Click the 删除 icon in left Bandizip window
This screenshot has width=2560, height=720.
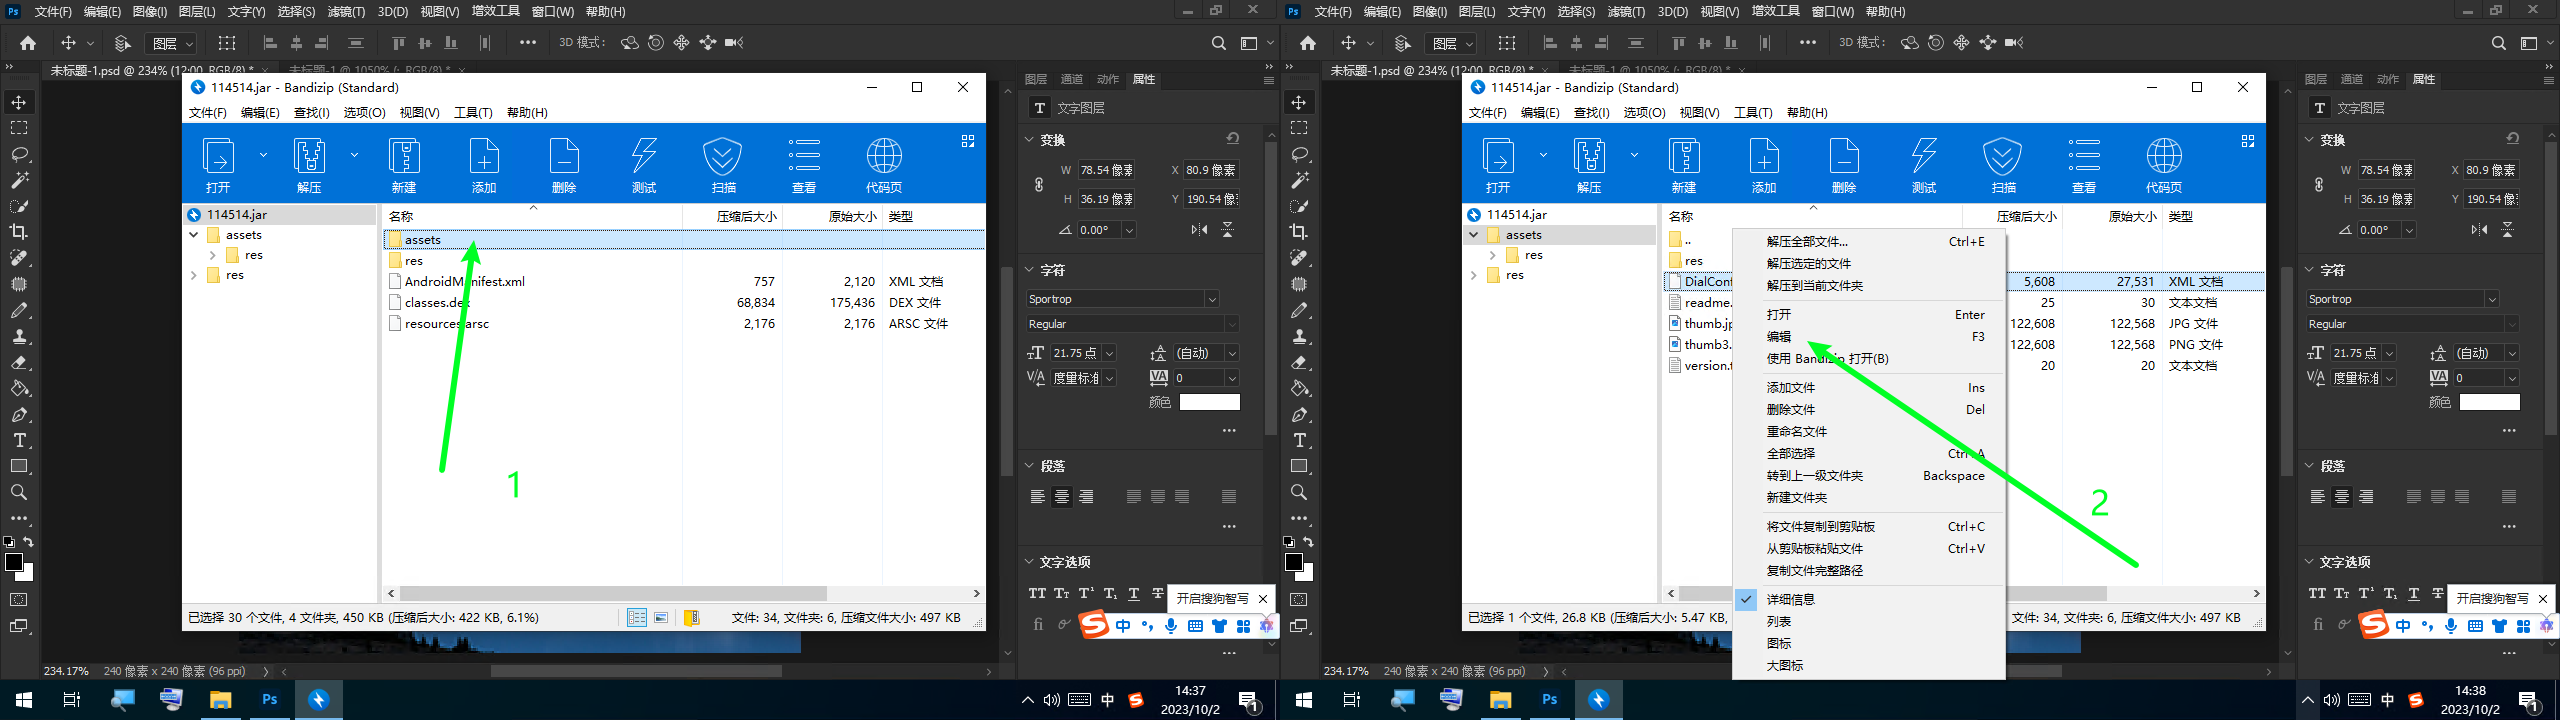pyautogui.click(x=564, y=163)
